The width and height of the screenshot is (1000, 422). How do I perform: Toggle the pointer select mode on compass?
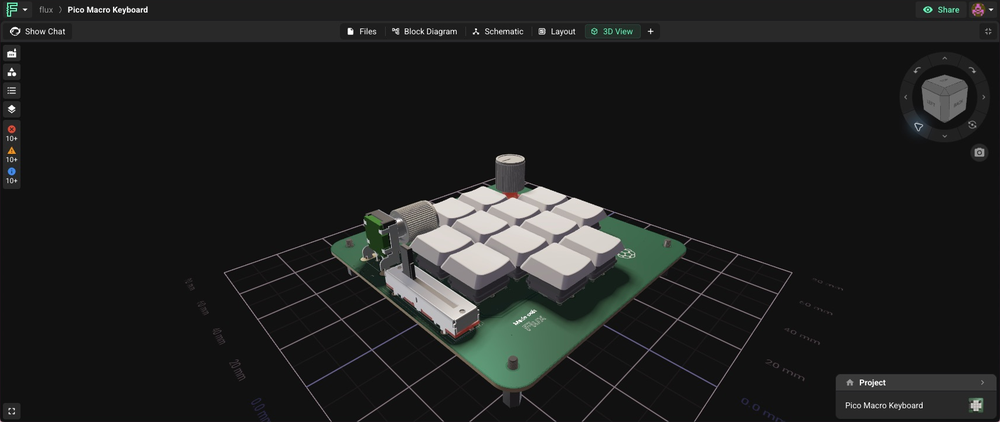click(918, 127)
